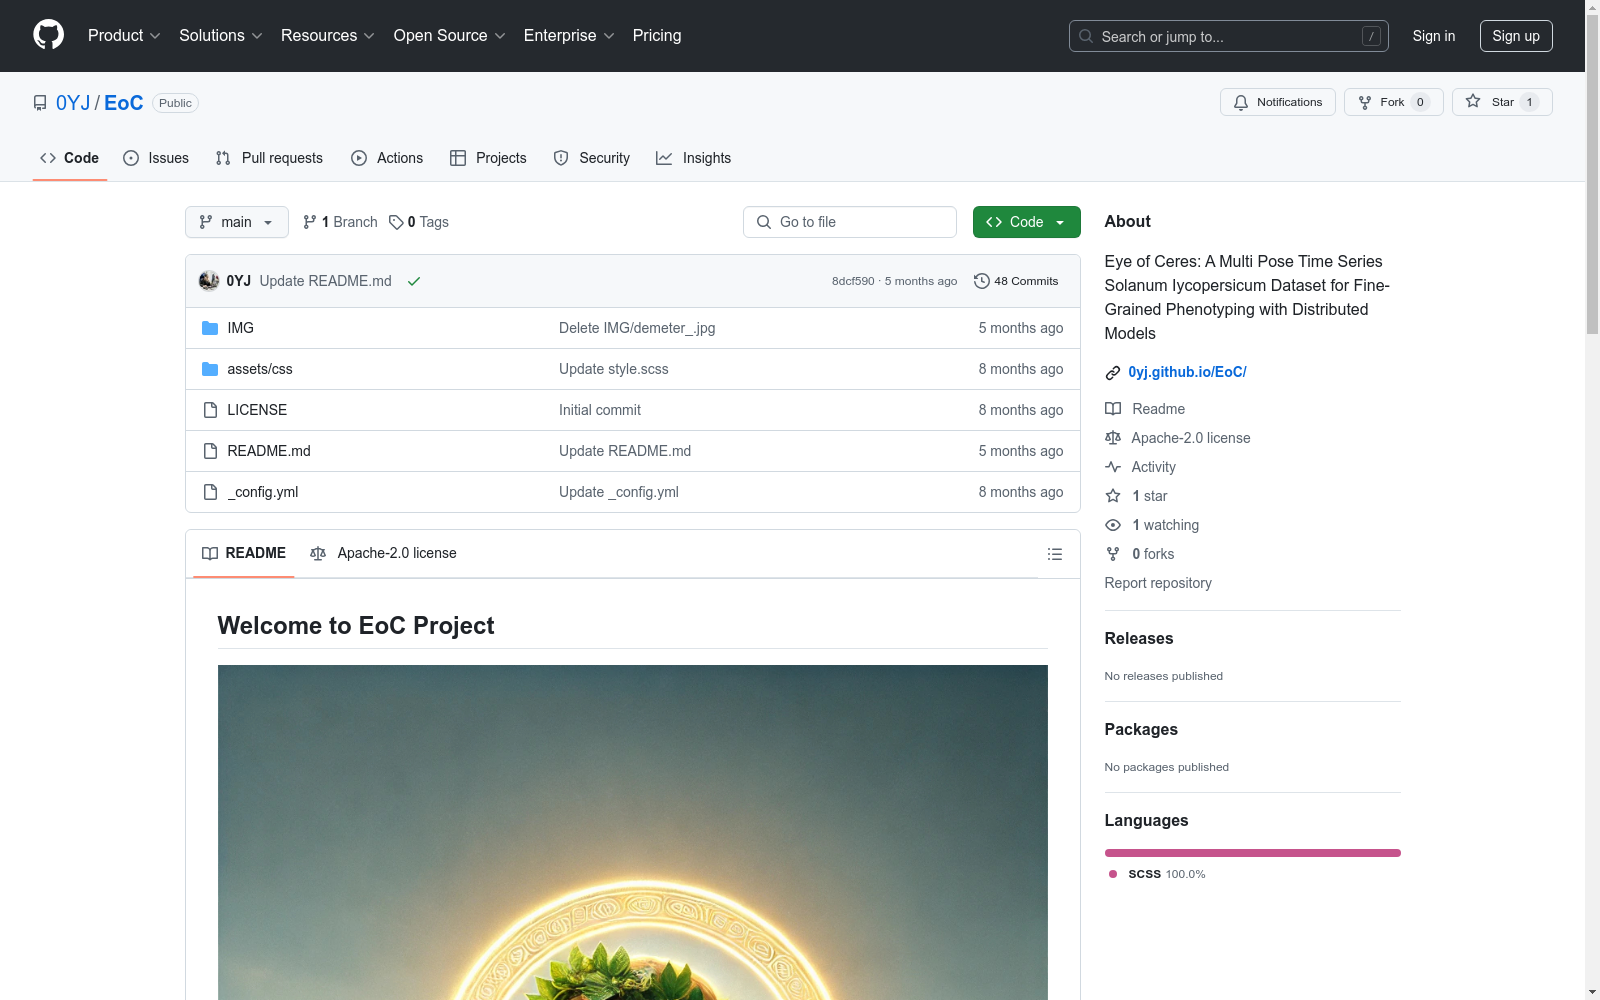Screen dimensions: 1600x1000
Task: Click the link icon beside the website URL
Action: click(1113, 373)
